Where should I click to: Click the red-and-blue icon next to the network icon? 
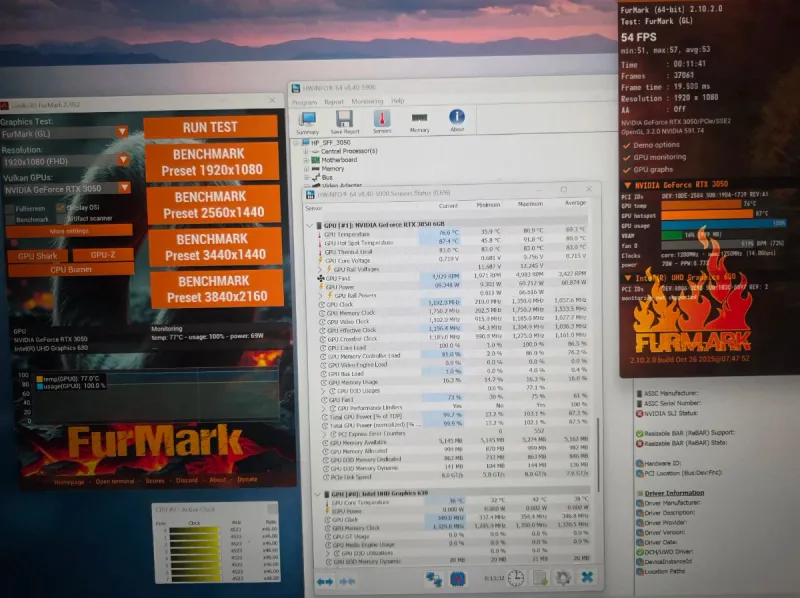458,579
